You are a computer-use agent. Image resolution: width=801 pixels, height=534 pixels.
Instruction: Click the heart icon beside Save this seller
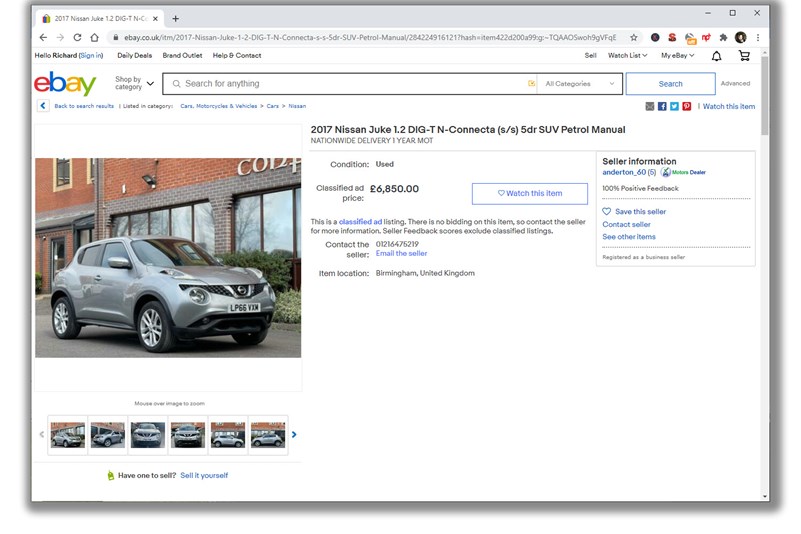tap(606, 212)
